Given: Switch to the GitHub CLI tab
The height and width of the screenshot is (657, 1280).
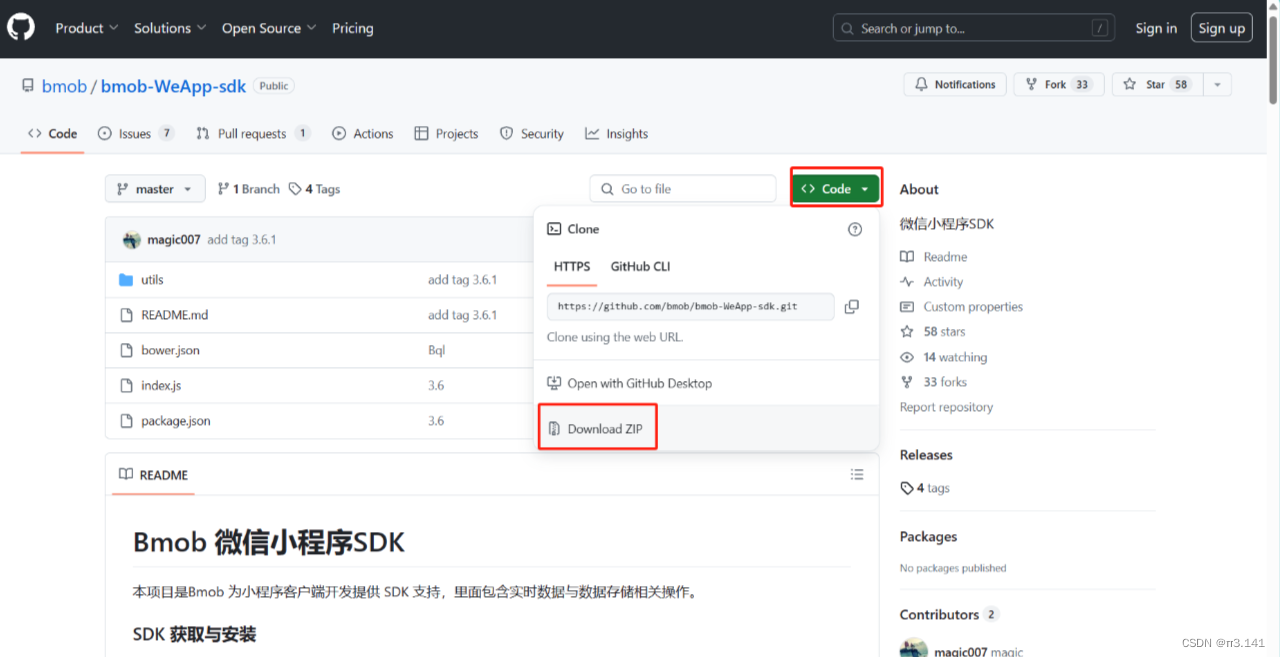Looking at the screenshot, I should (640, 266).
